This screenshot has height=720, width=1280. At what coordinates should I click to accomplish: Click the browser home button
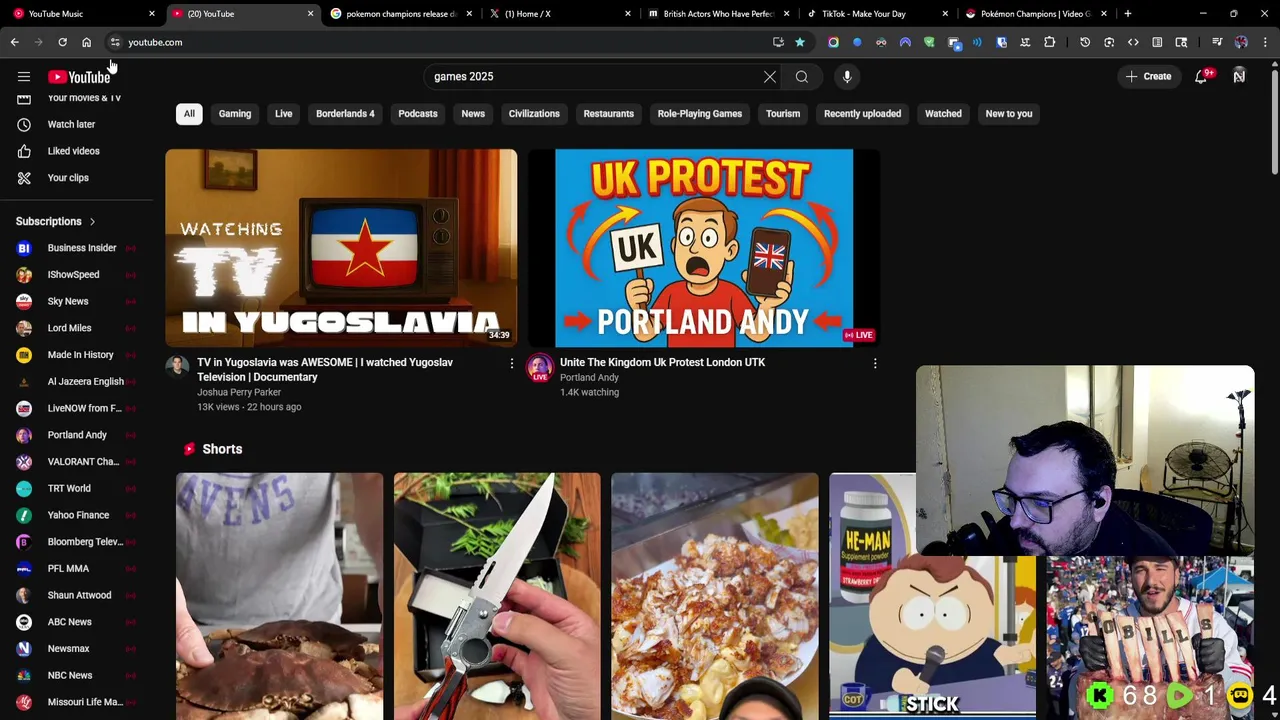tap(86, 42)
